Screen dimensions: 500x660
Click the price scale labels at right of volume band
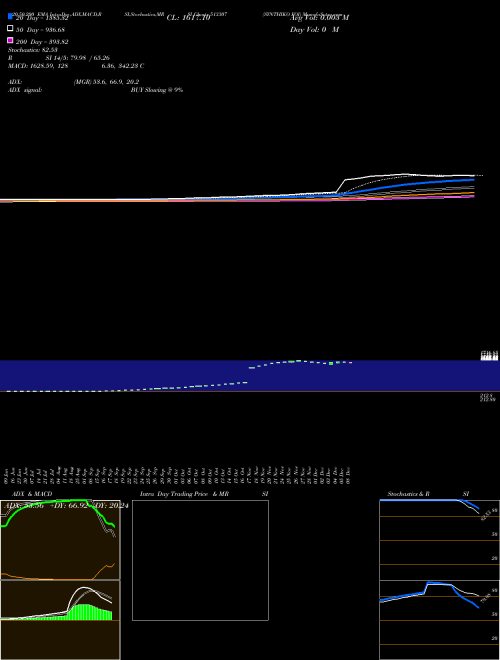[489, 356]
